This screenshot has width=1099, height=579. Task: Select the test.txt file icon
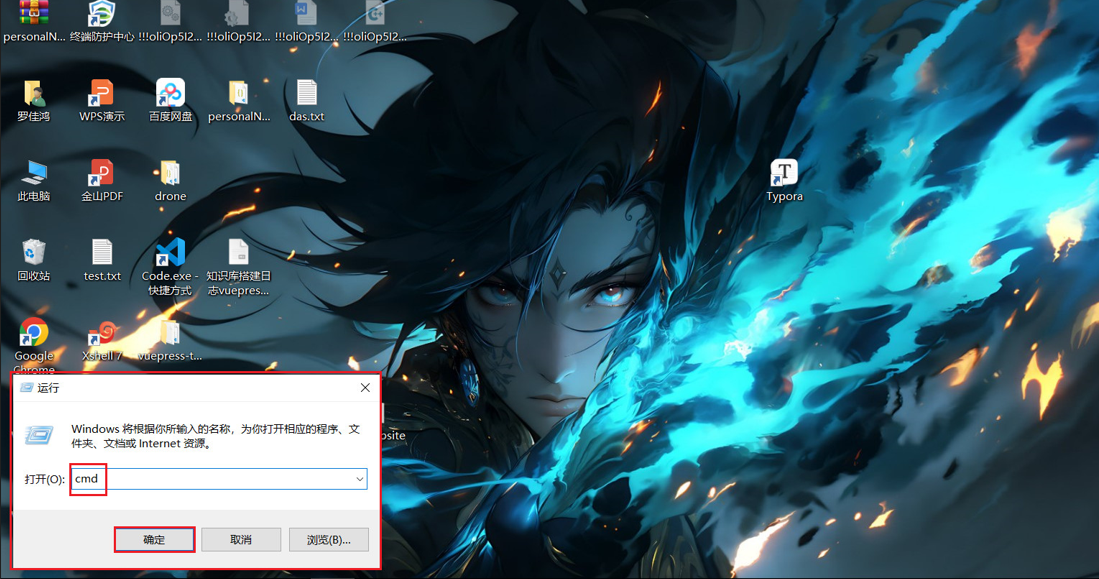click(102, 252)
